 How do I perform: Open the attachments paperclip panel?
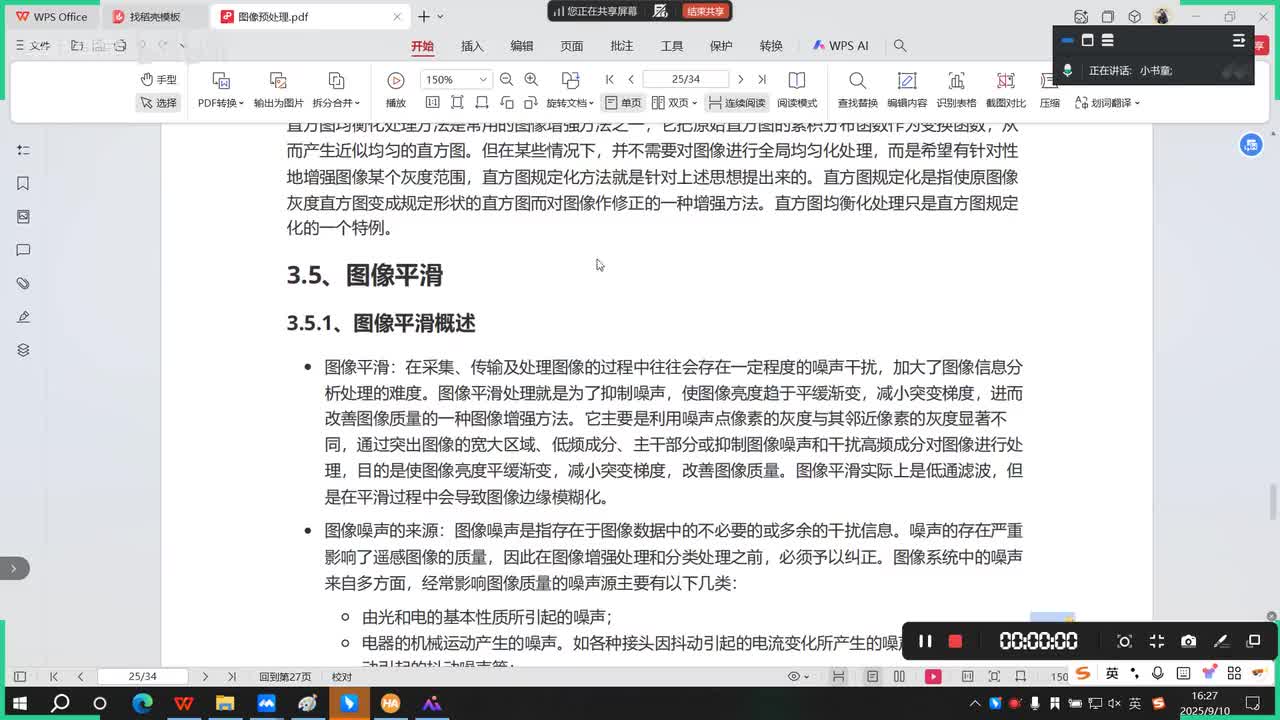coord(24,284)
